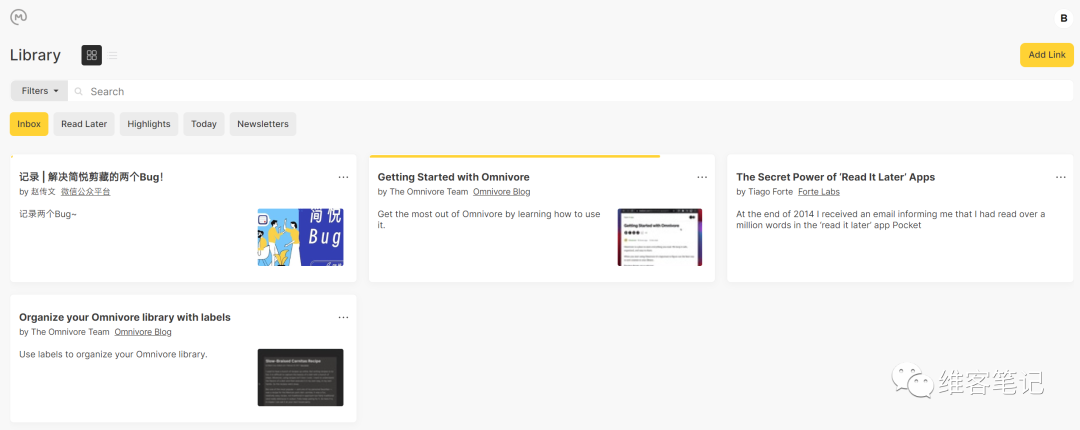1080x430 pixels.
Task: Select the Today filter tab
Action: (204, 124)
